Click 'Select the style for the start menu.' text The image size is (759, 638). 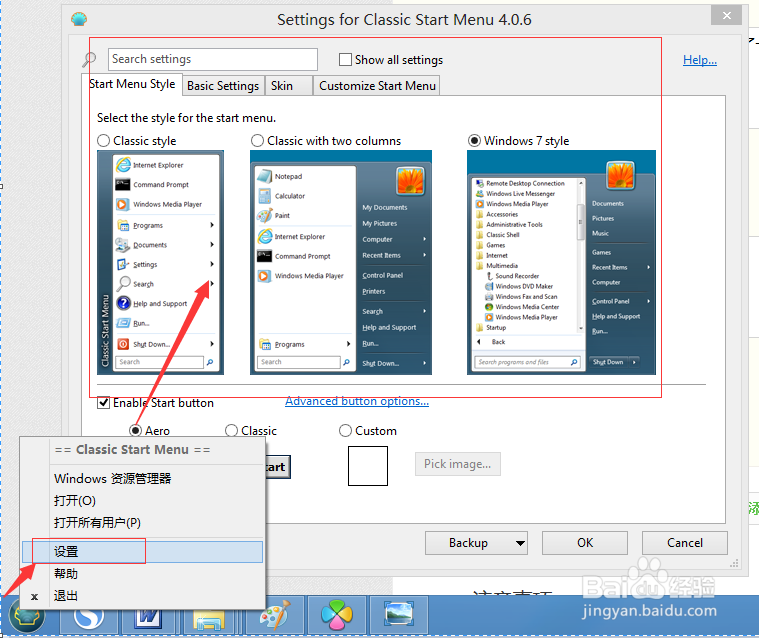pyautogui.click(x=186, y=118)
